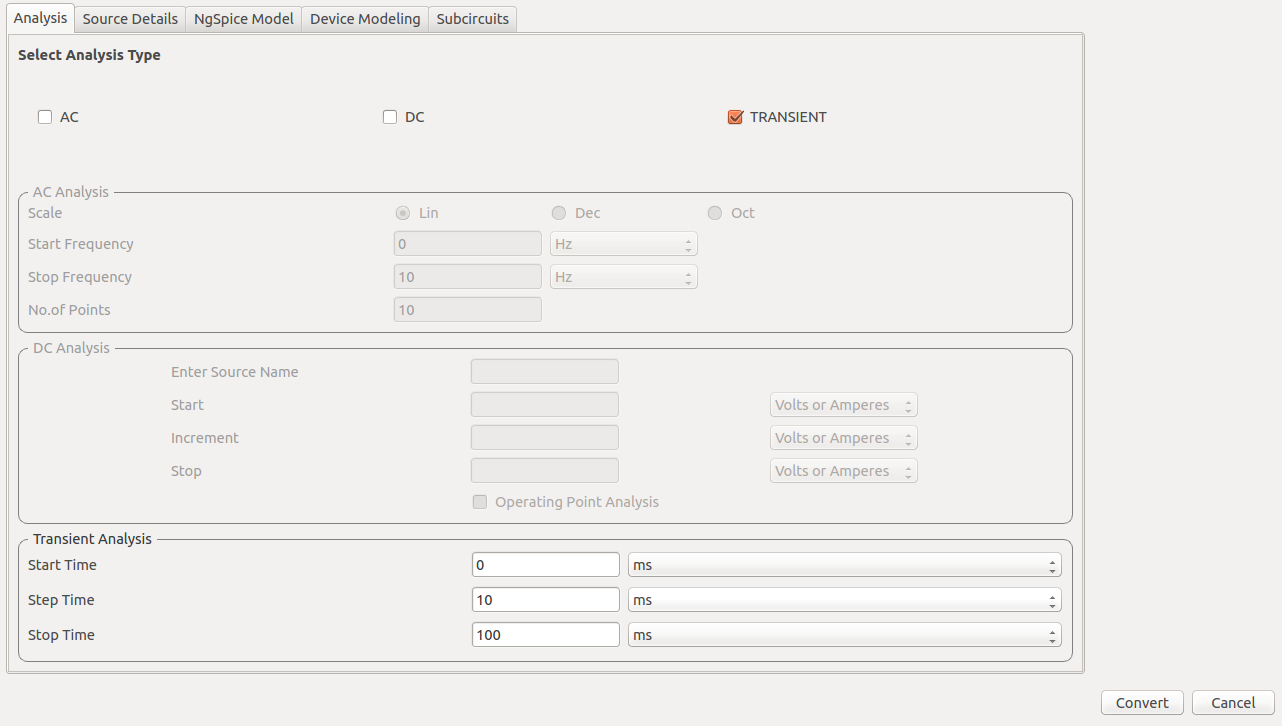Open the Source Details tab
The width and height of the screenshot is (1282, 726).
[130, 19]
